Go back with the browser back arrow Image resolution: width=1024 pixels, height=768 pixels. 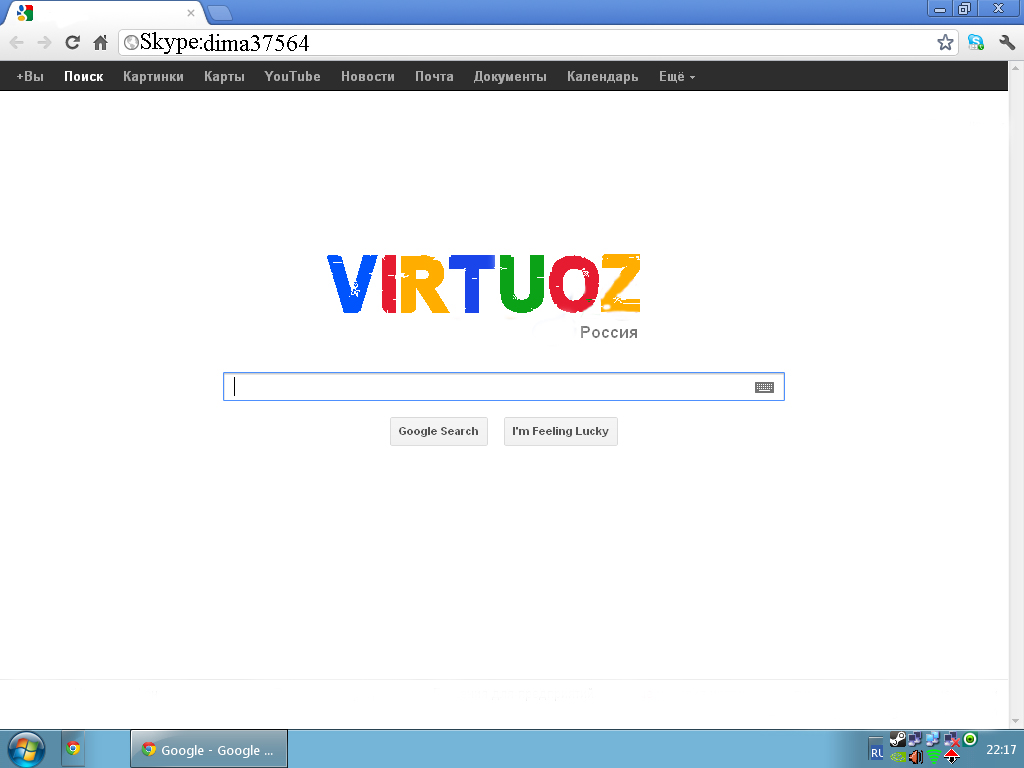[x=16, y=43]
